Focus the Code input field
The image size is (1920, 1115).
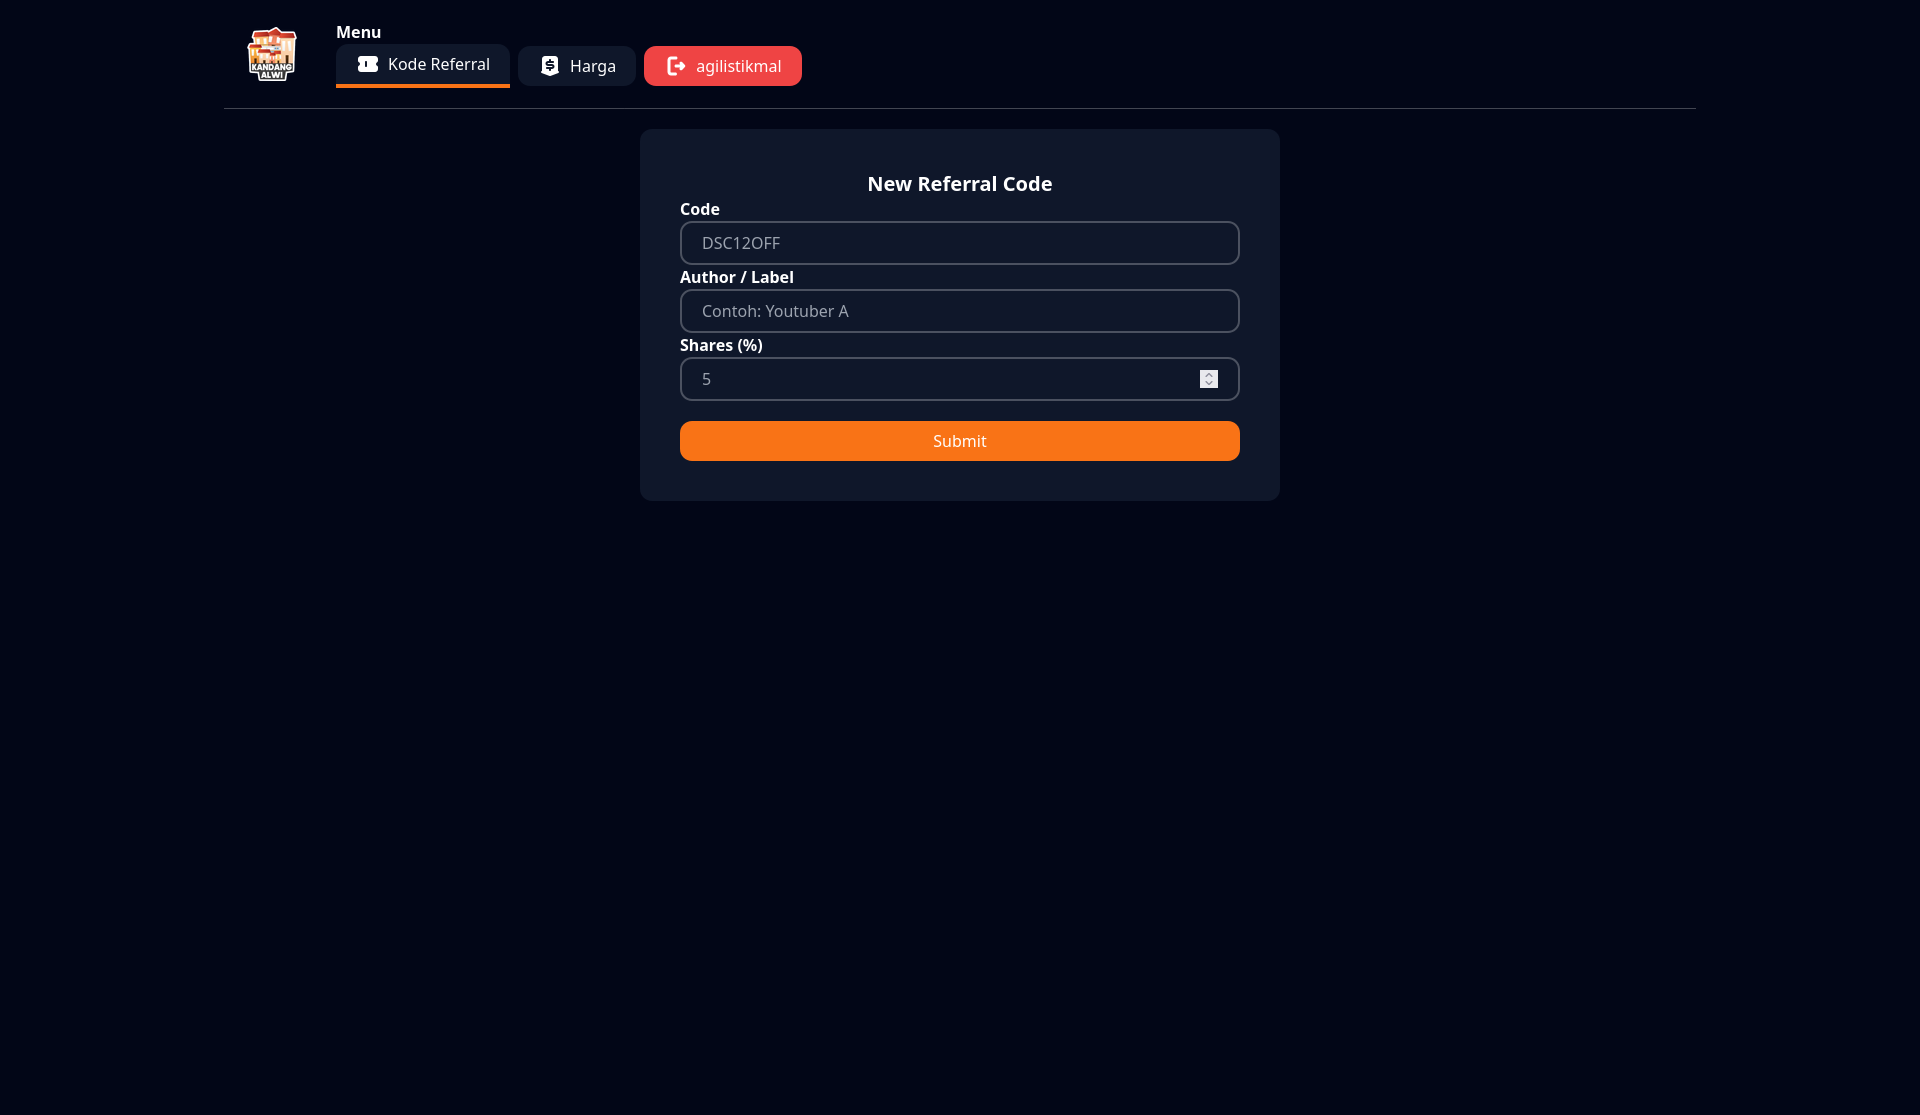pyautogui.click(x=960, y=243)
